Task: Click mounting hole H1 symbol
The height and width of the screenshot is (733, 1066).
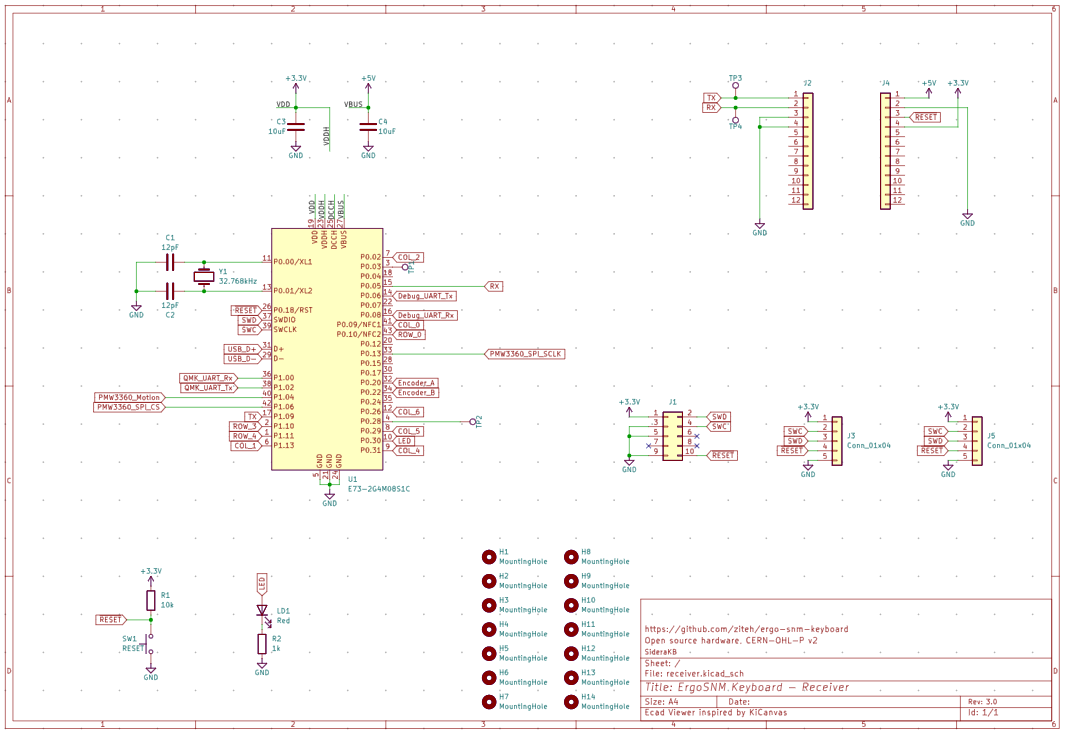Action: tap(489, 558)
